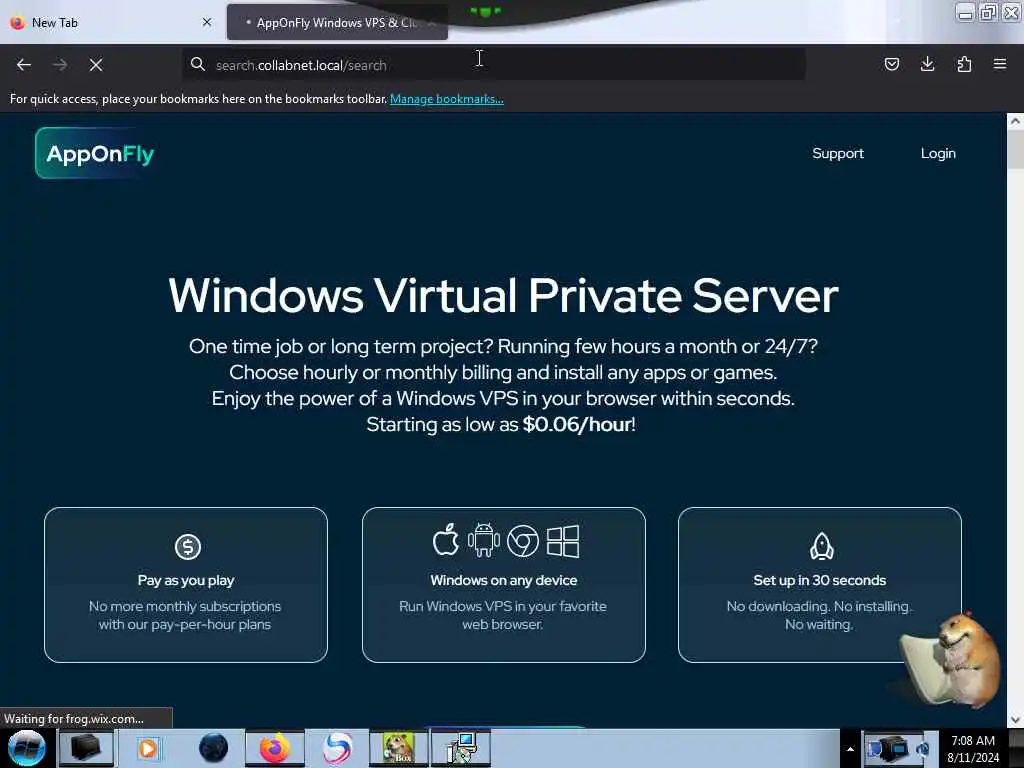Click the taskbar clock showing 7:08 AM

tap(973, 748)
